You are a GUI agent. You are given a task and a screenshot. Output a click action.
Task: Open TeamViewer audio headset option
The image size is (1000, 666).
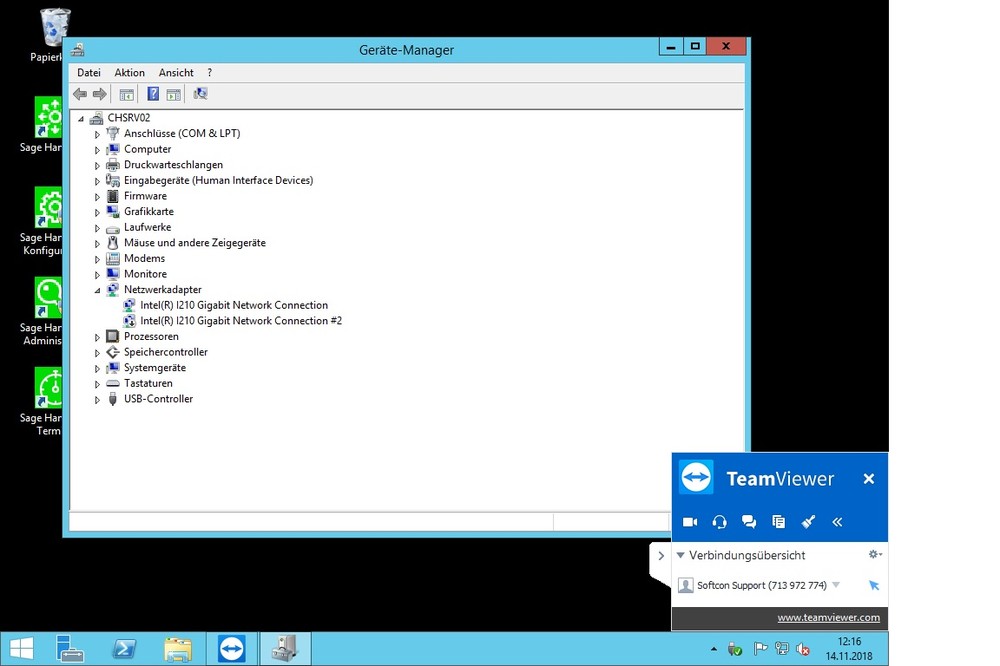(x=719, y=522)
